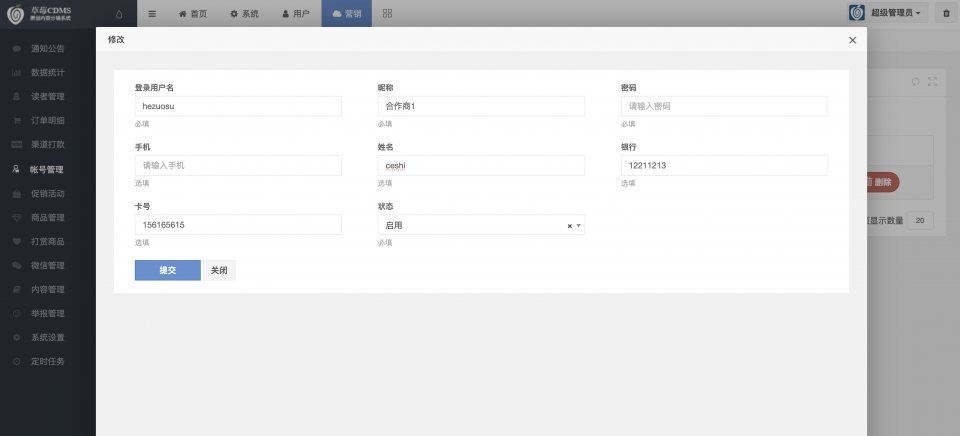Image resolution: width=960 pixels, height=436 pixels.
Task: Click the hamburger menu toggle icon
Action: (x=152, y=14)
